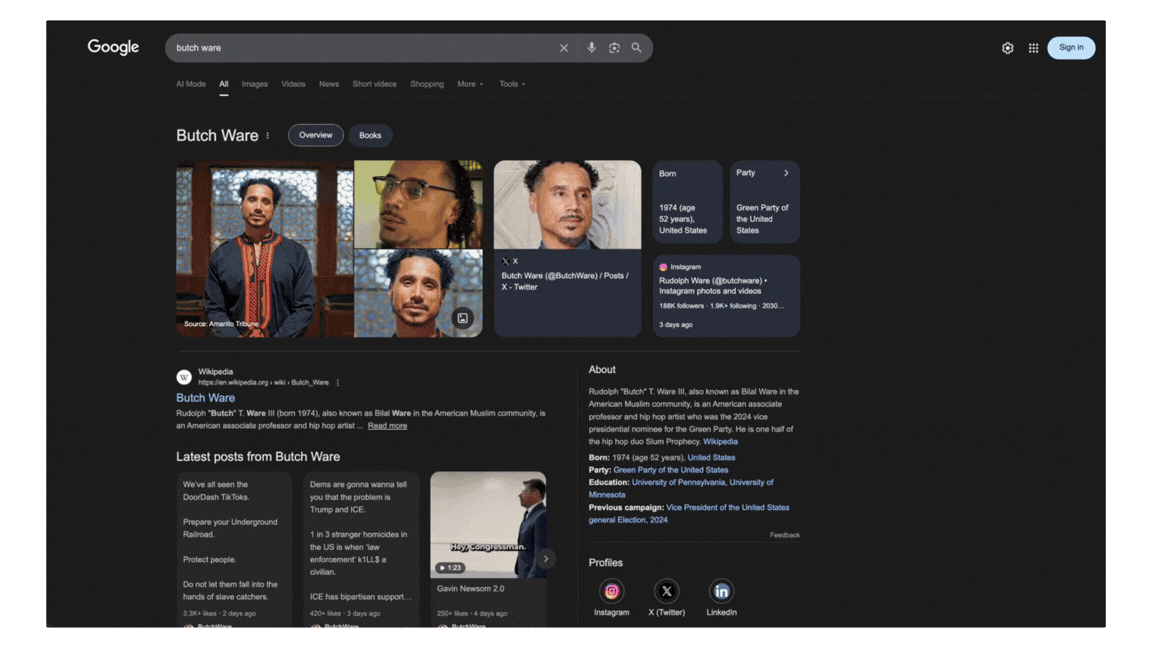Open Search by image camera icon
This screenshot has width=1152, height=648.
(x=614, y=48)
